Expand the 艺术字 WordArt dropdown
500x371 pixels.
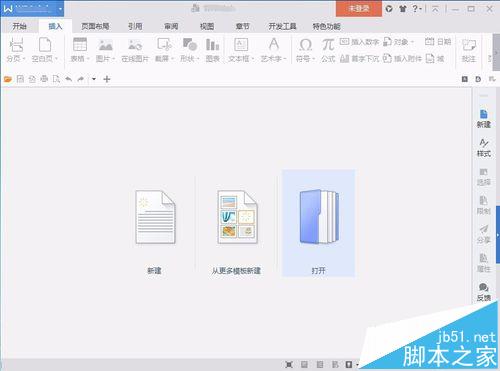click(x=285, y=59)
